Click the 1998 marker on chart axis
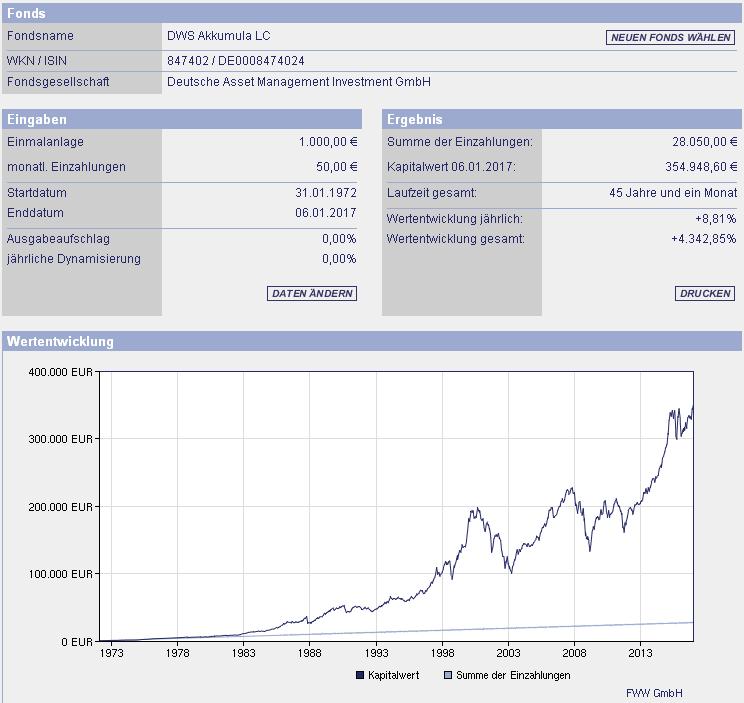The width and height of the screenshot is (744, 703). (x=442, y=653)
